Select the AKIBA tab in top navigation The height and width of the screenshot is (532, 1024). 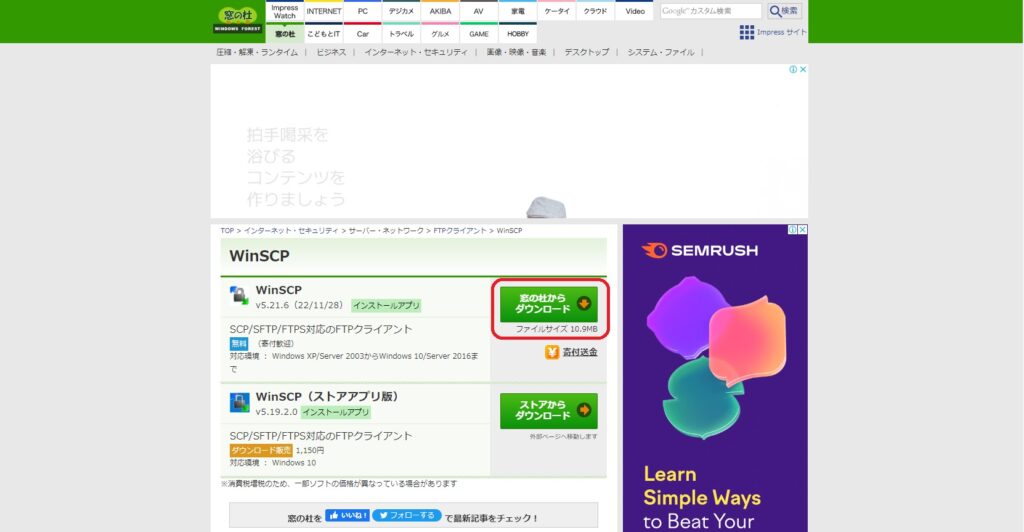tap(440, 11)
